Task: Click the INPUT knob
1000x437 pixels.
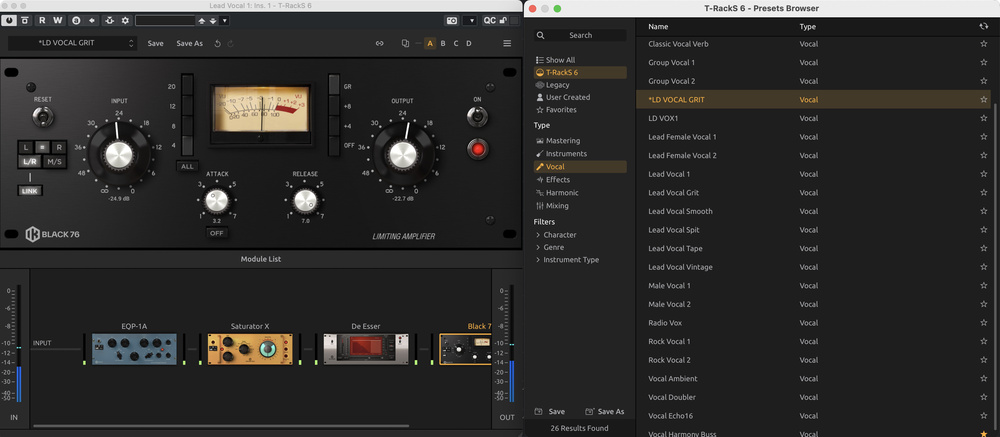Action: tap(119, 155)
